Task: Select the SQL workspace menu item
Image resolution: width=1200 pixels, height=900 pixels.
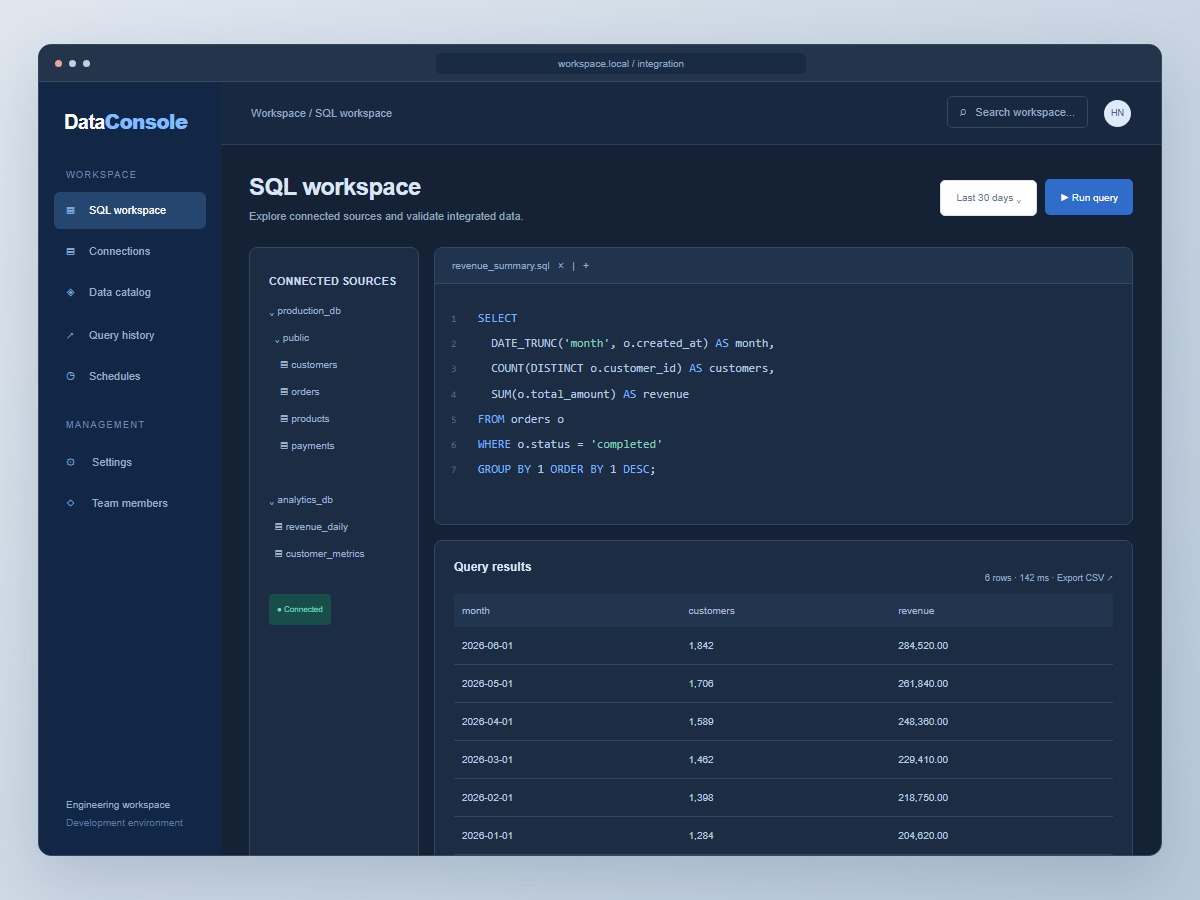Action: [x=130, y=211]
